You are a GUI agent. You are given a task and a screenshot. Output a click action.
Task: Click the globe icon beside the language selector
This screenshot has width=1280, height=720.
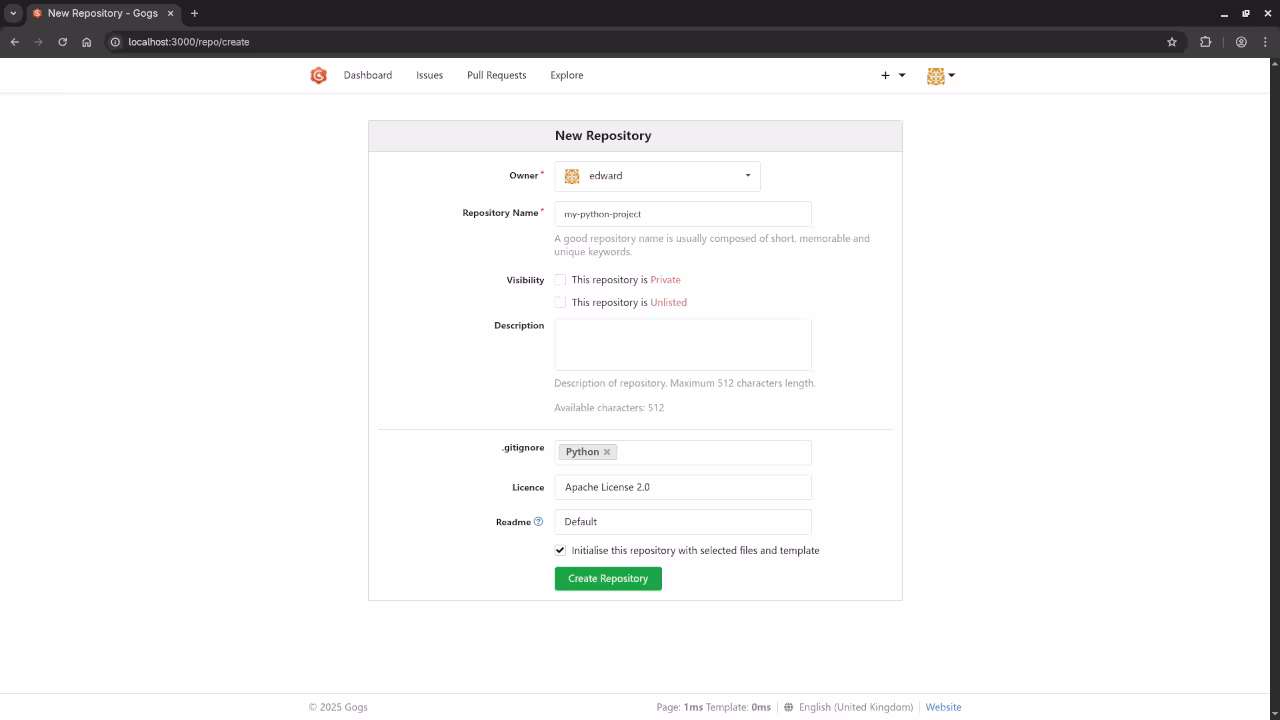click(789, 707)
